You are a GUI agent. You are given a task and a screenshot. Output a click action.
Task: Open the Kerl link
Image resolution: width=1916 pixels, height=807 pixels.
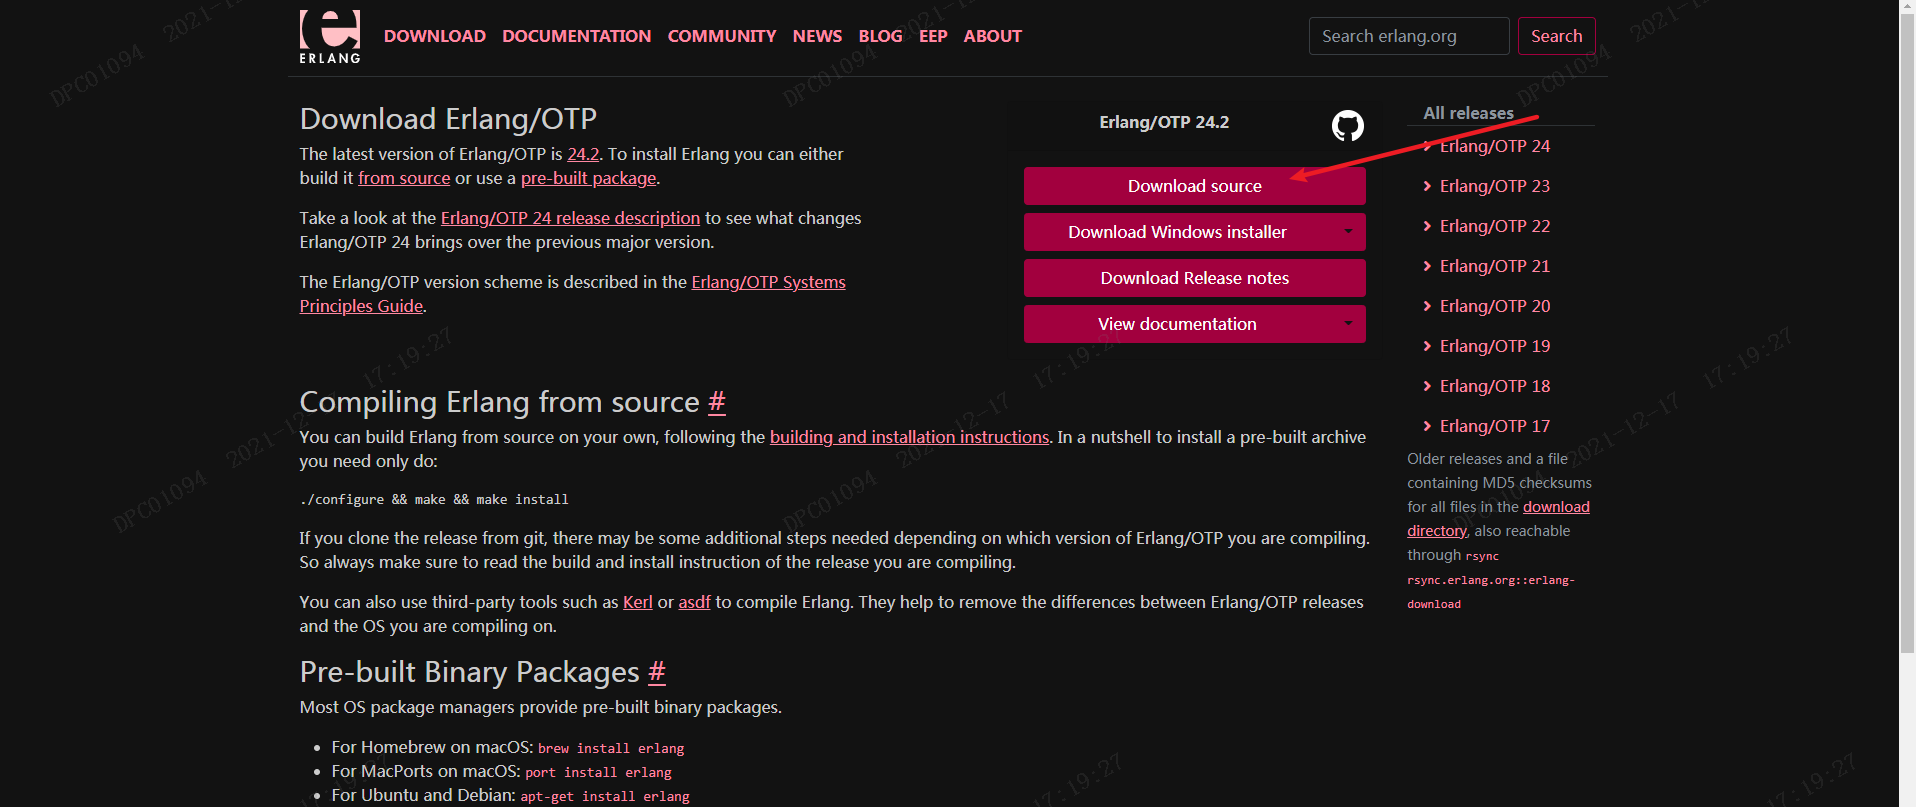637,602
